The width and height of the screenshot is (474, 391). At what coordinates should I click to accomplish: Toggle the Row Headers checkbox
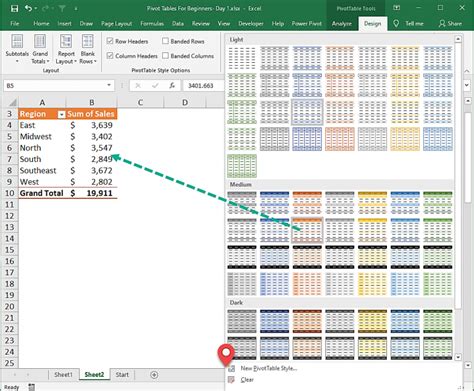[x=110, y=41]
